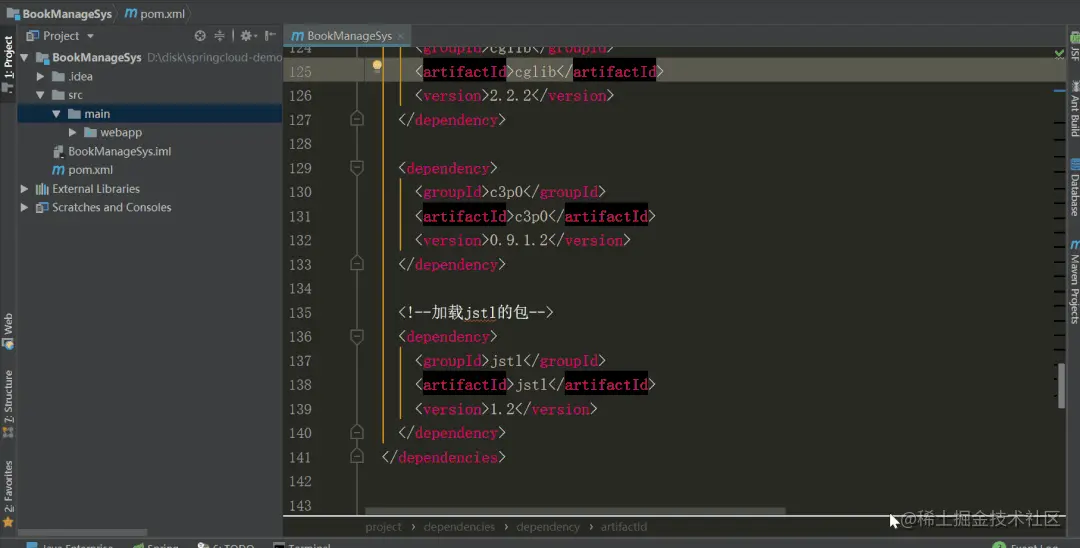This screenshot has width=1080, height=548.
Task: Fold the dependency block starting on line 136
Action: [357, 337]
